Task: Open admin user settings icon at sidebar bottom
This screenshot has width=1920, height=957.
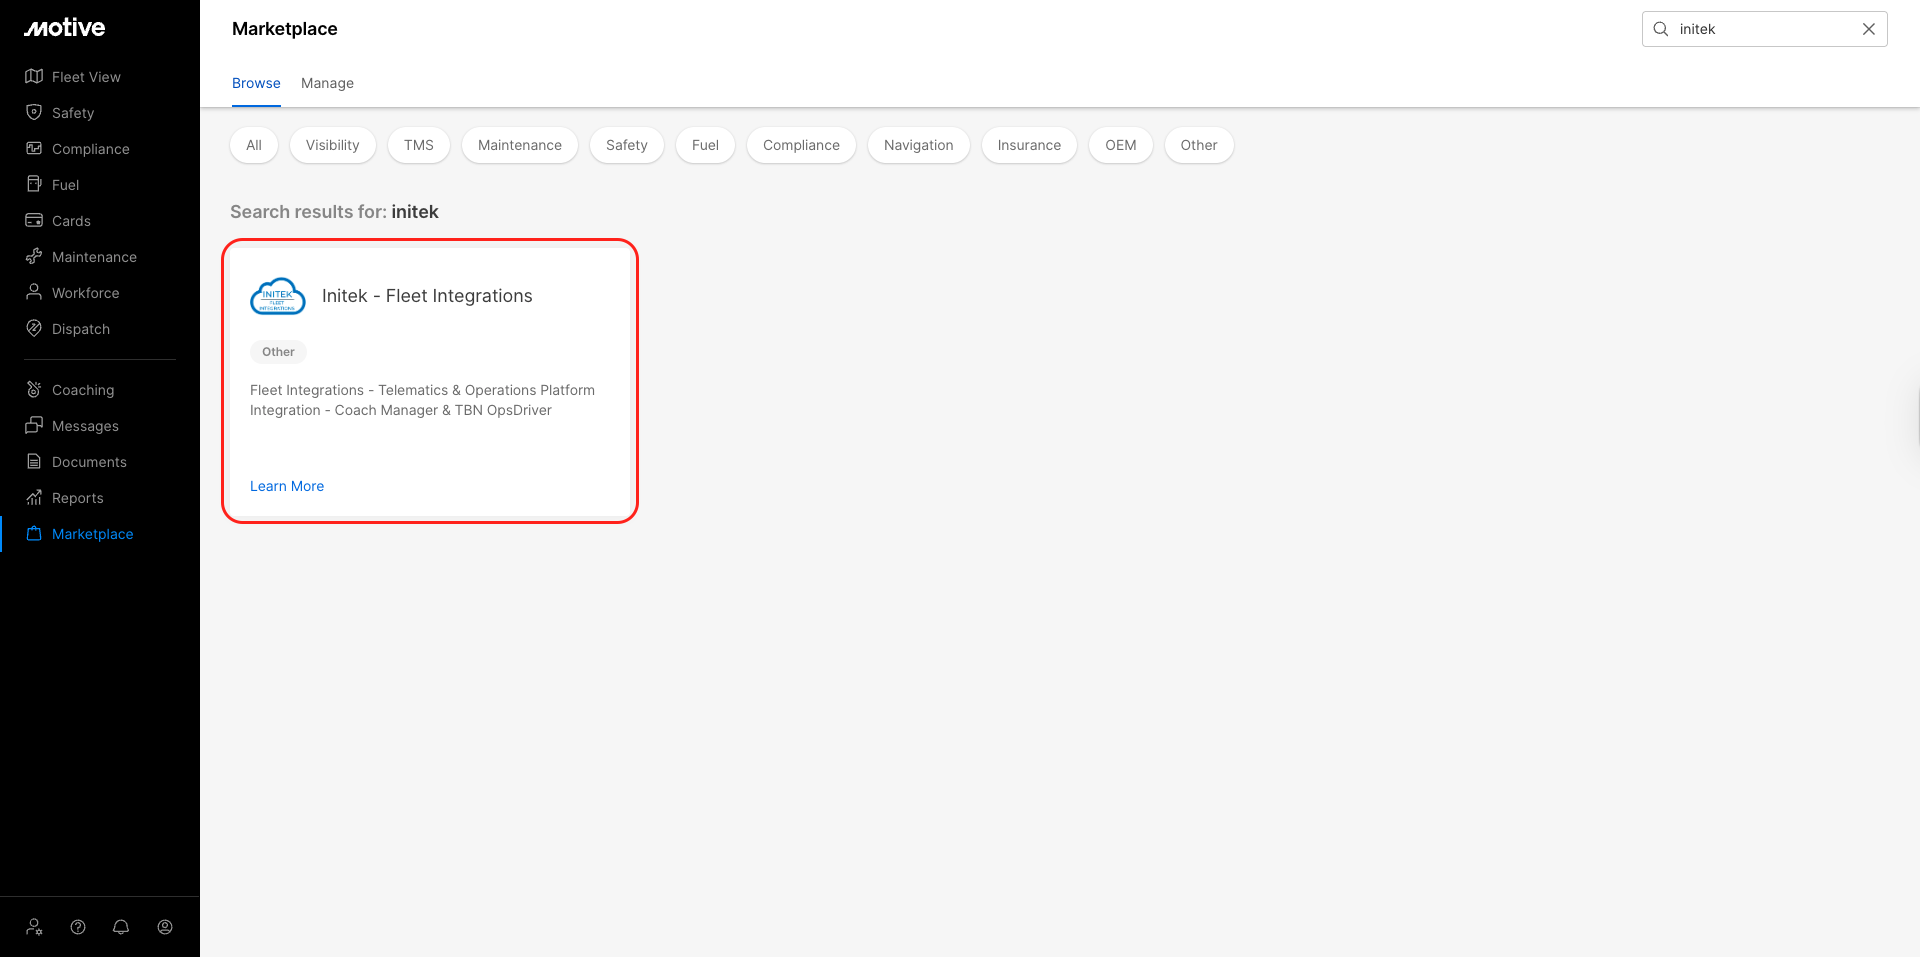Action: click(x=34, y=927)
